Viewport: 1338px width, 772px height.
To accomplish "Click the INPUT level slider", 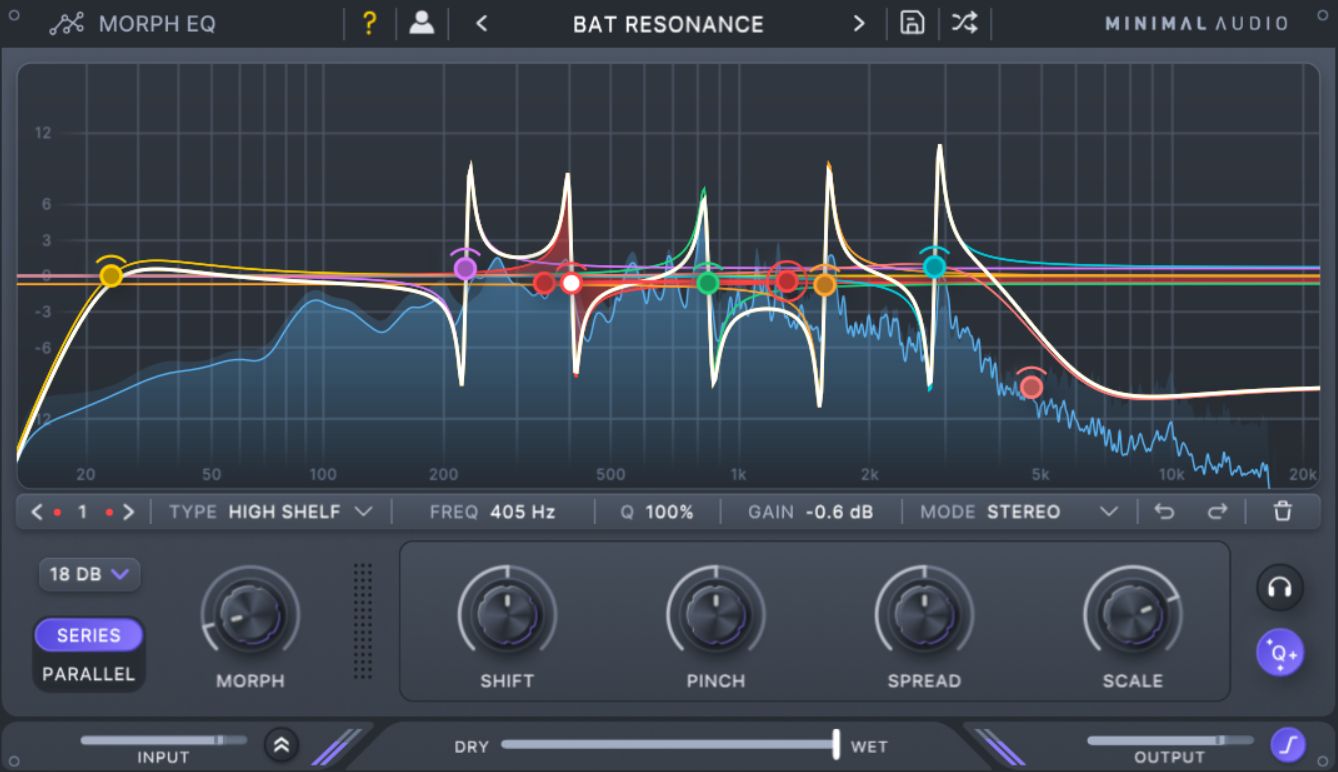I will click(x=163, y=740).
